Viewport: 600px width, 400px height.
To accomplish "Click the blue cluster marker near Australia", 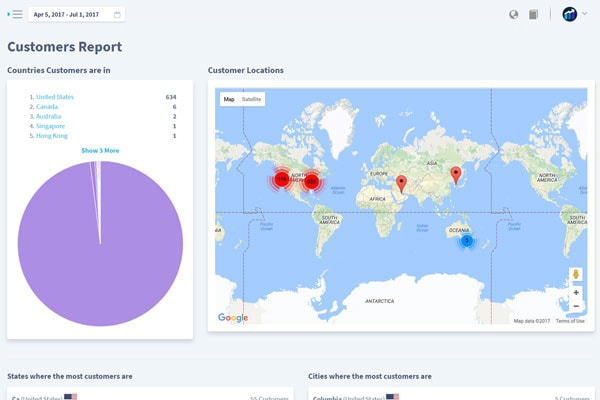I will 466,241.
